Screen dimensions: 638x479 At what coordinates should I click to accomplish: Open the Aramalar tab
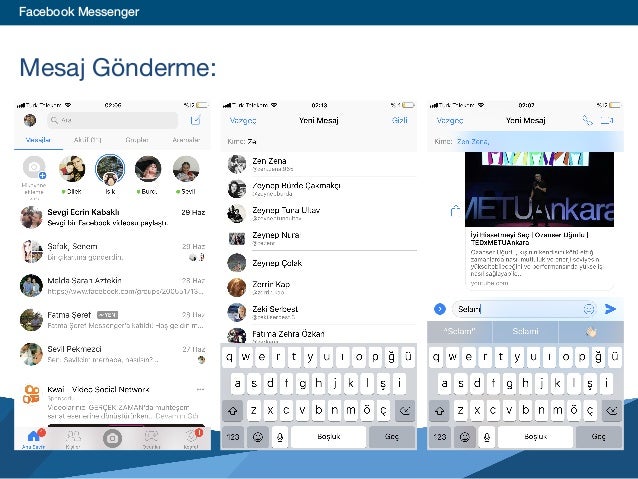pos(186,140)
